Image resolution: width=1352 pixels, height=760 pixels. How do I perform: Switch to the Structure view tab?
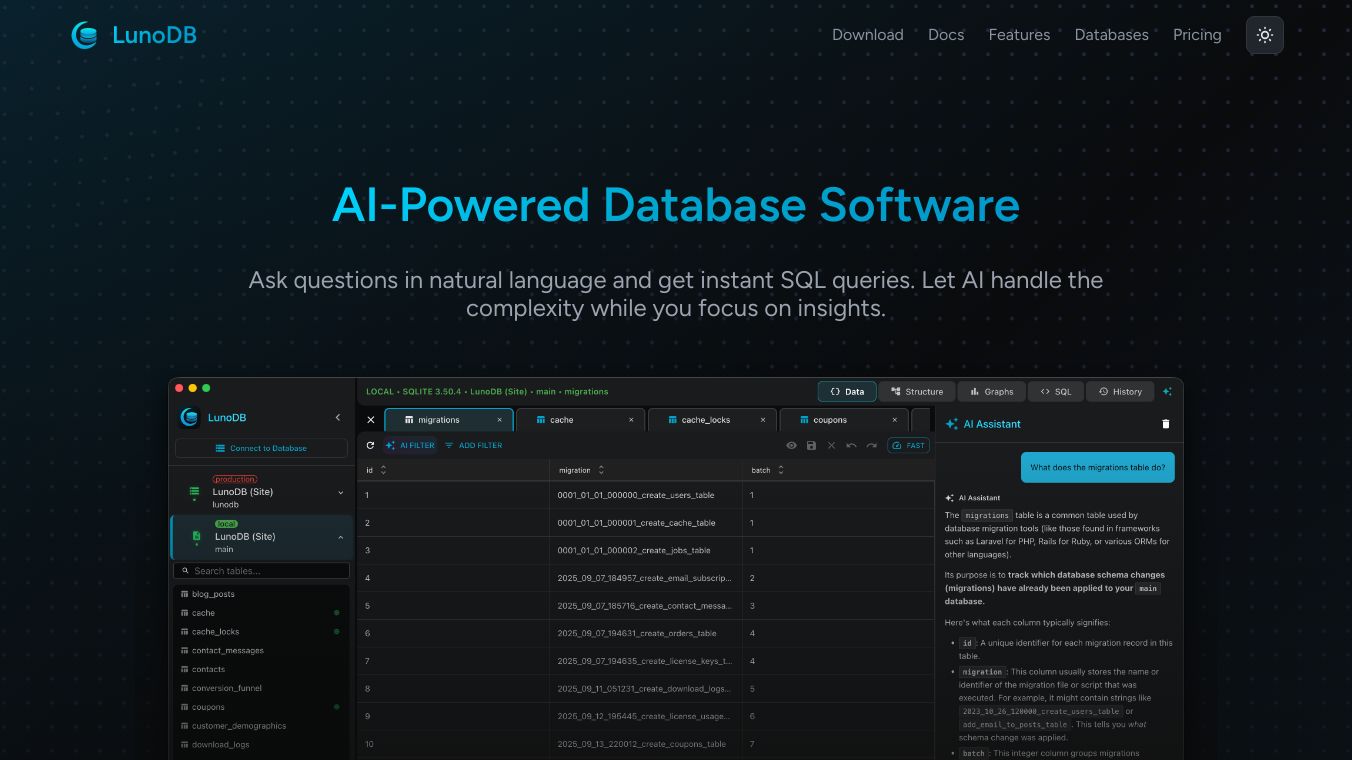[x=916, y=392]
